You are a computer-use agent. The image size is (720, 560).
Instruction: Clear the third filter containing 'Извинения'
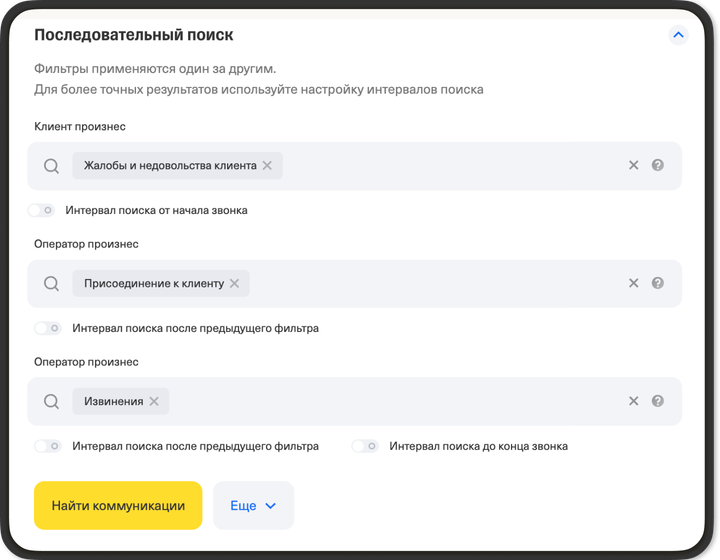(633, 401)
